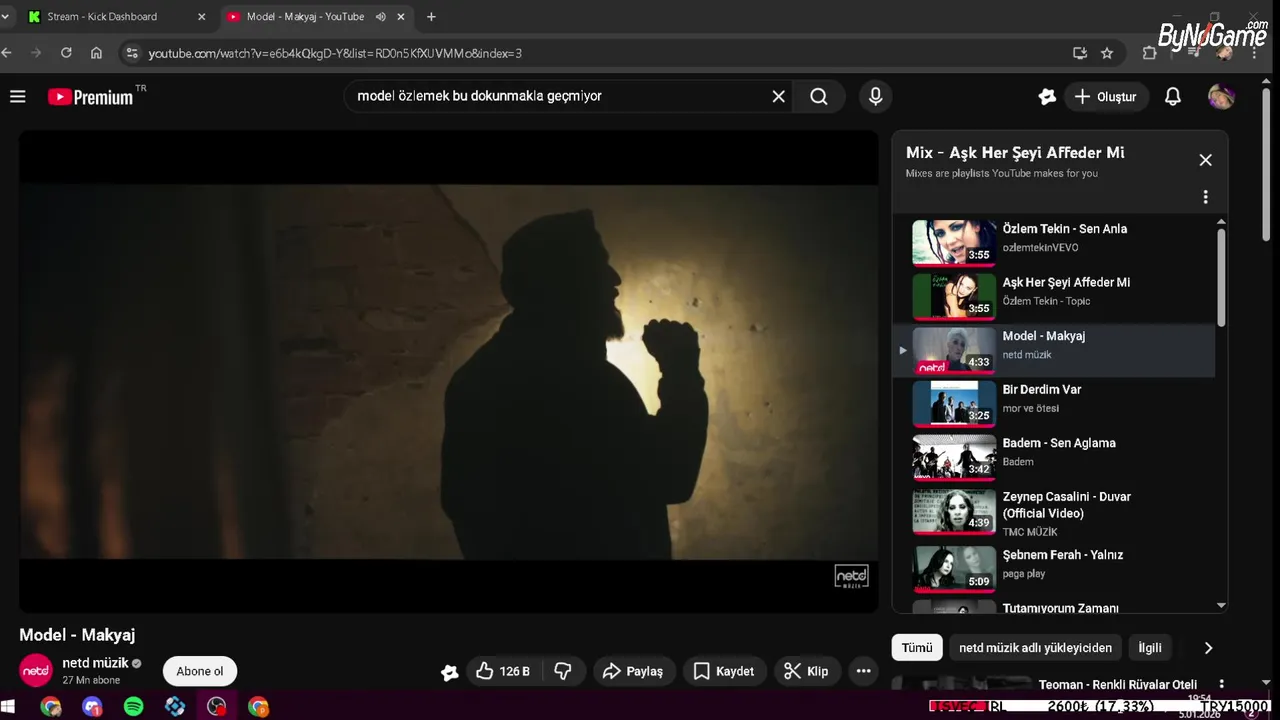Viewport: 1280px width, 720px height.
Task: Click the netd müzik watermark in the video
Action: [x=851, y=576]
